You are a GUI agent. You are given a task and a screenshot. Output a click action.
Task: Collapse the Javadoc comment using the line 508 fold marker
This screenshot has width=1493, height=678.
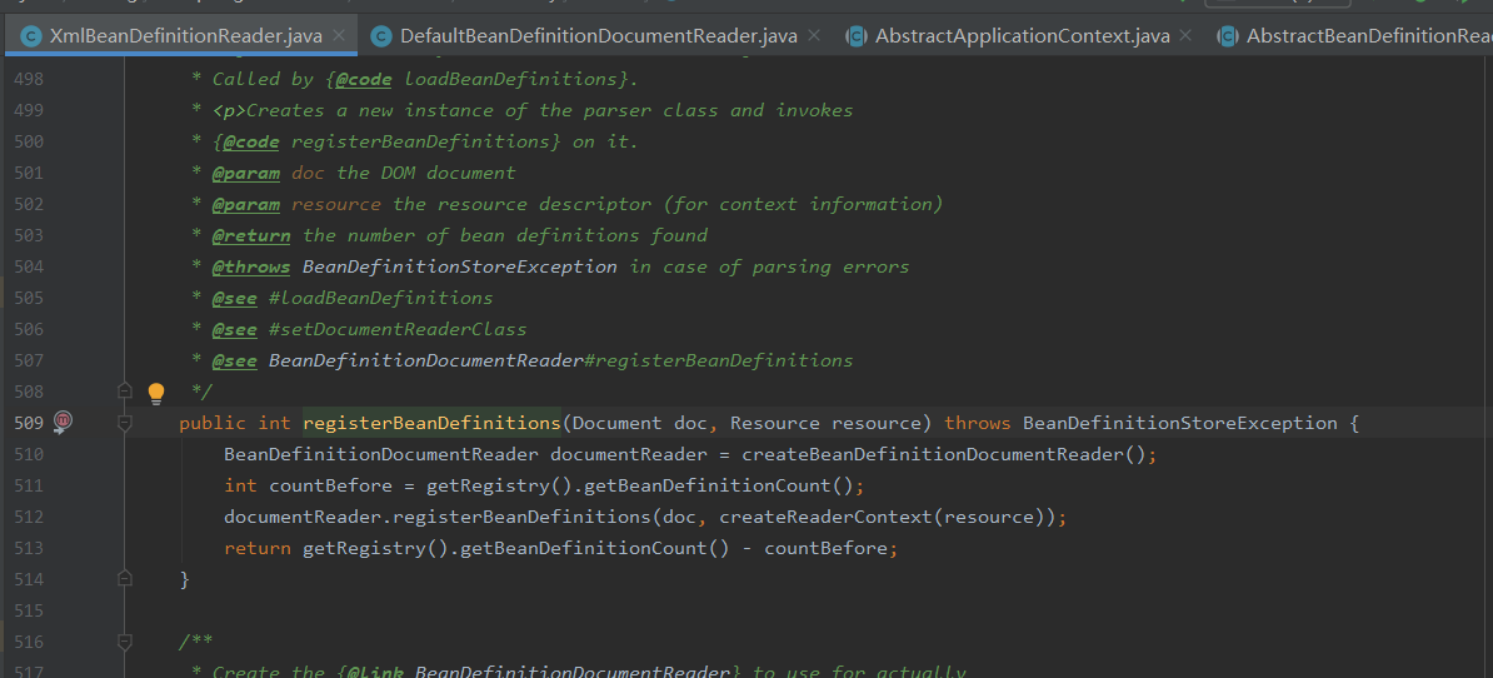point(124,391)
